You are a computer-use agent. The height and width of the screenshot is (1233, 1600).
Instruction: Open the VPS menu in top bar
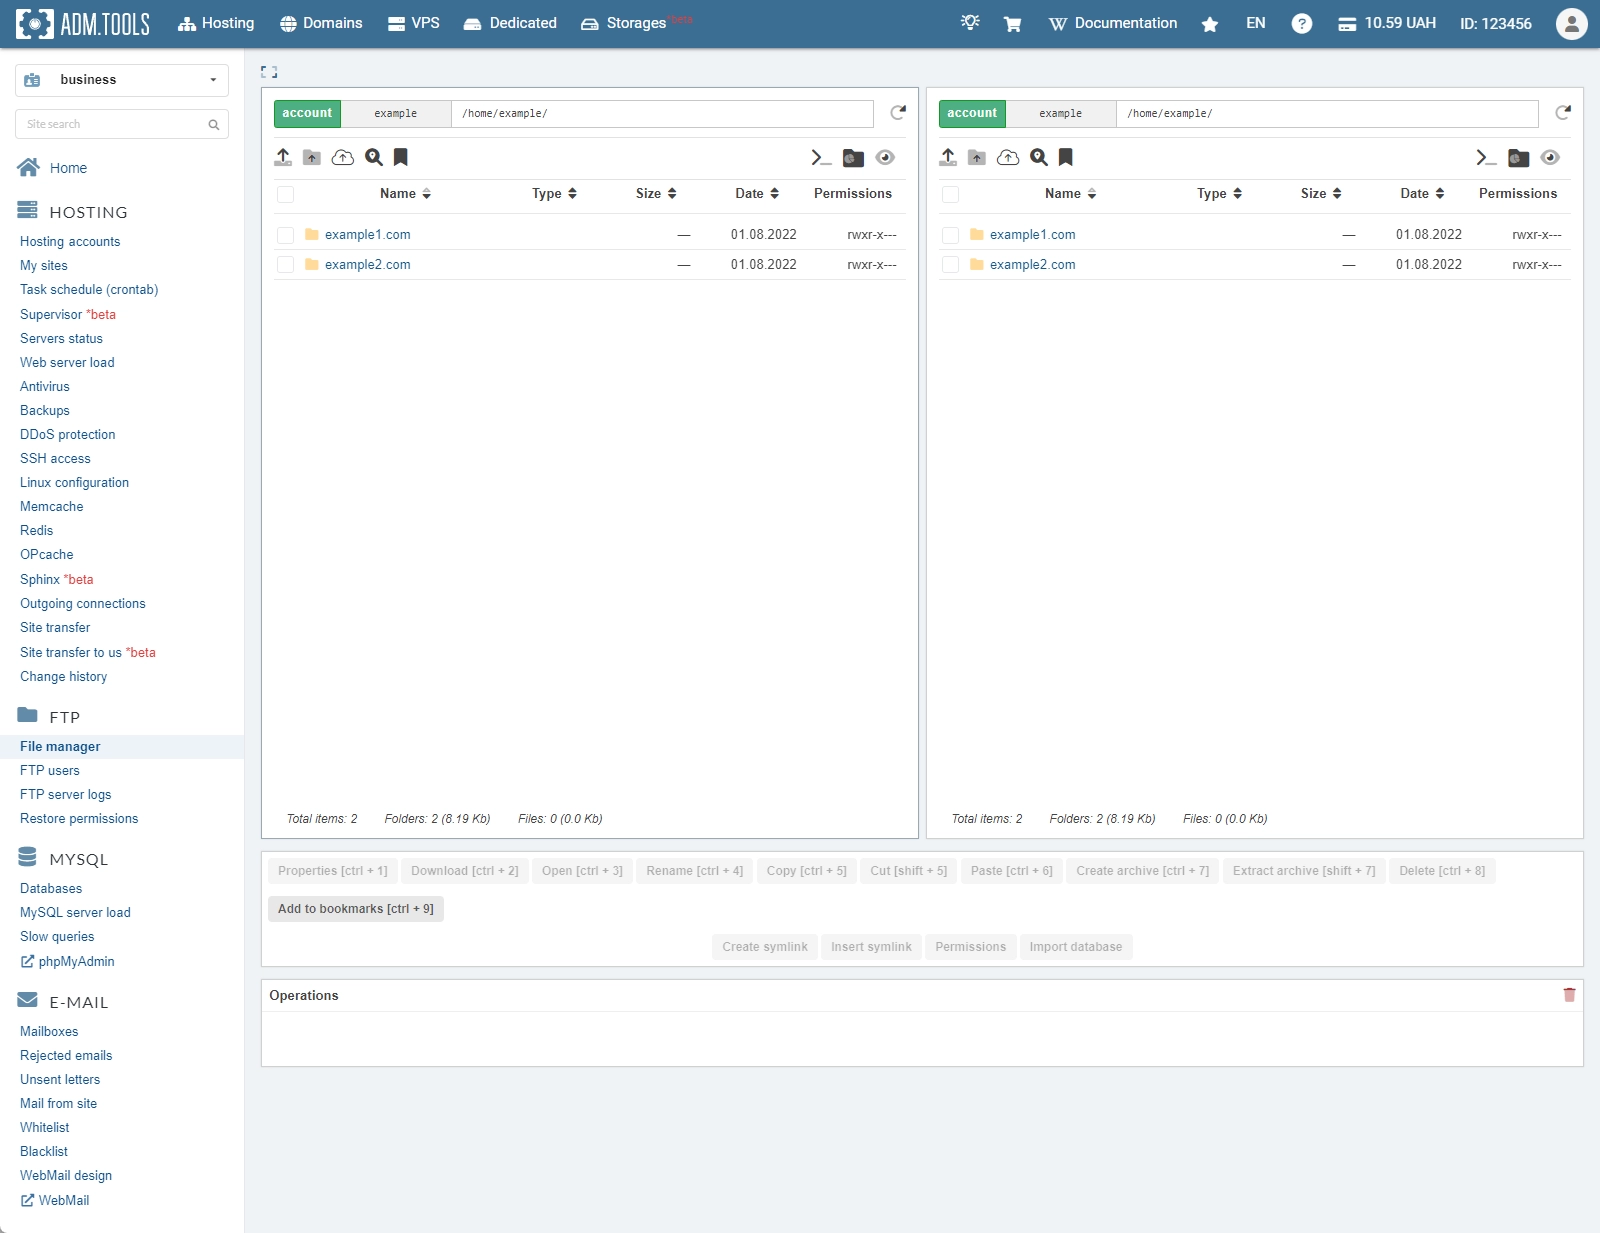pos(414,24)
